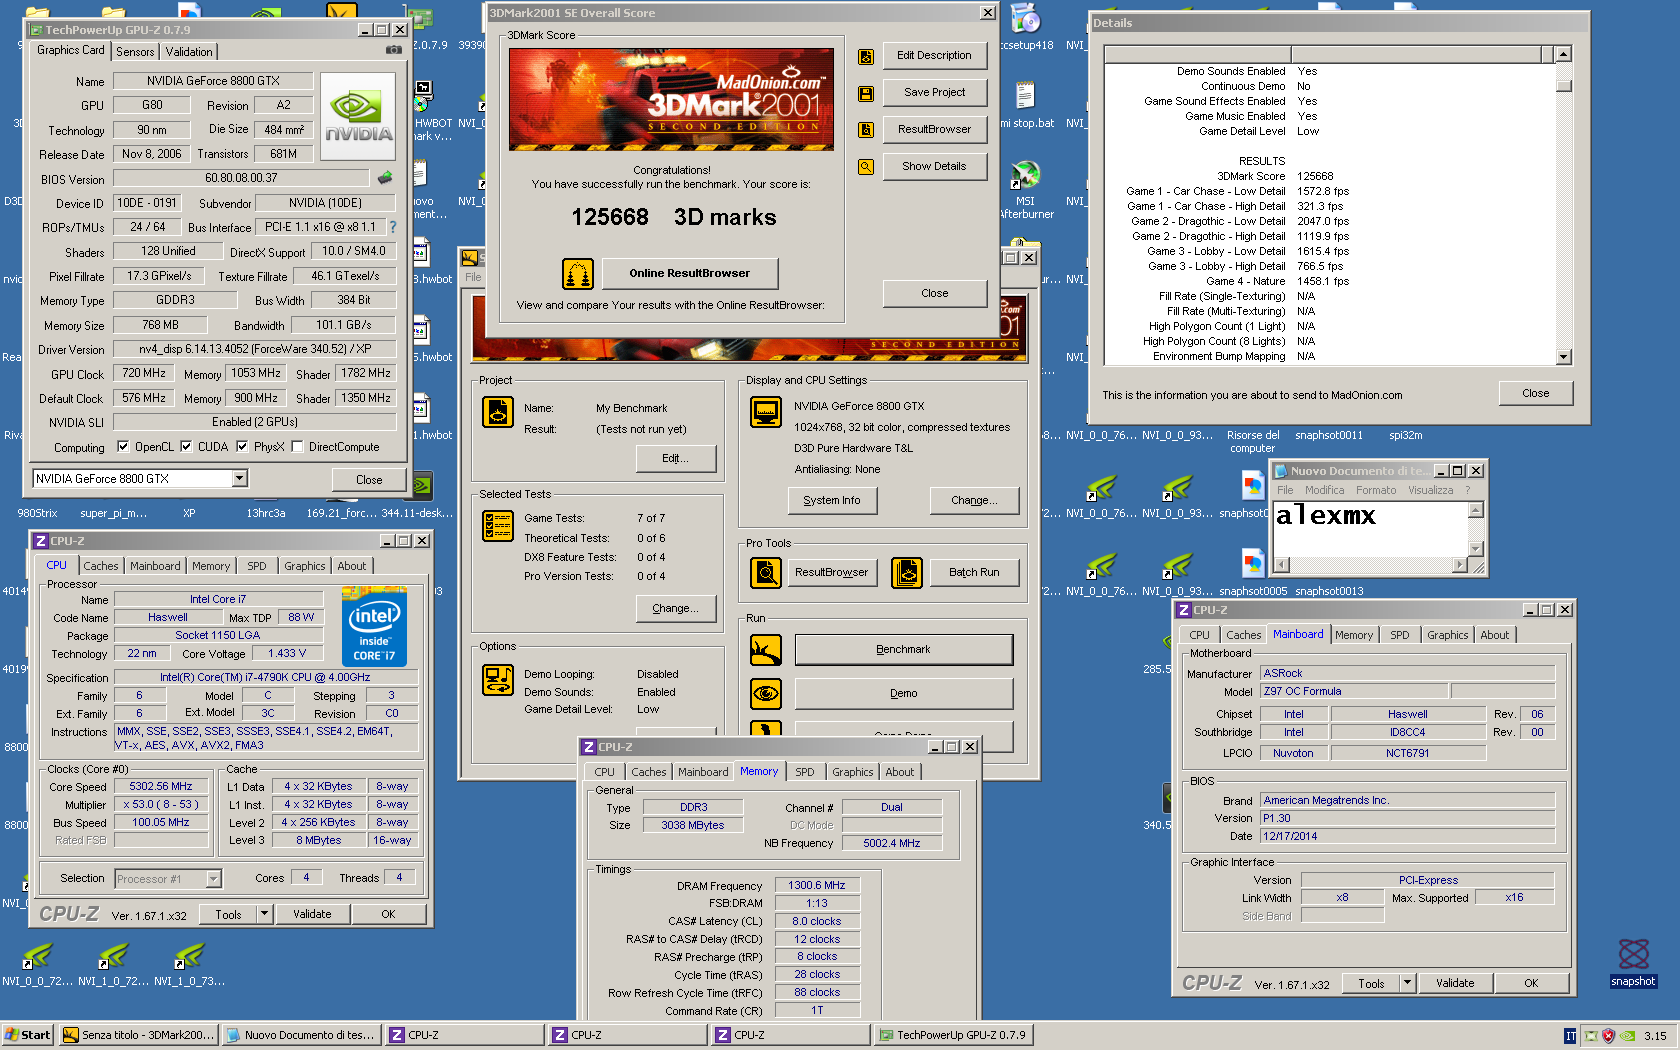Screen dimensions: 1680x1050
Task: Click the BIOS version save icon in GPU-Z
Action: (385, 178)
